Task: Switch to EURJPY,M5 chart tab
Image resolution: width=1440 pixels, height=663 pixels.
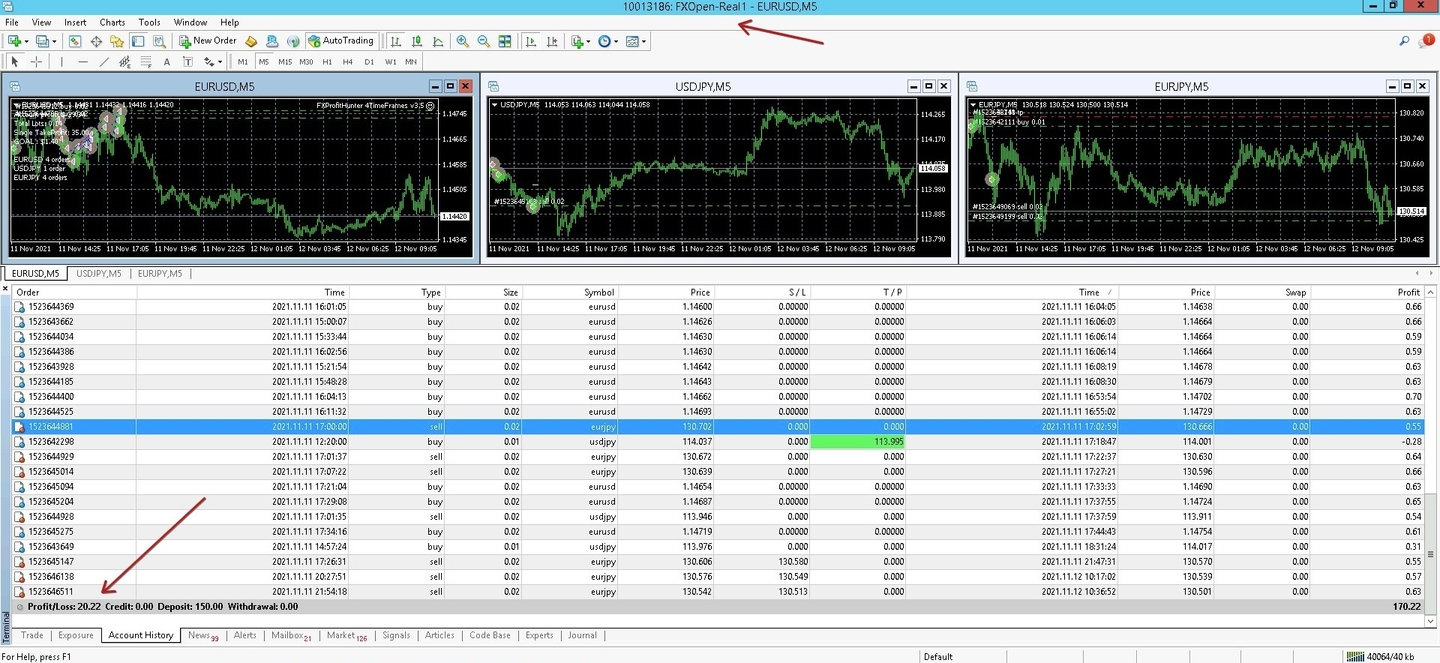Action: tap(160, 273)
